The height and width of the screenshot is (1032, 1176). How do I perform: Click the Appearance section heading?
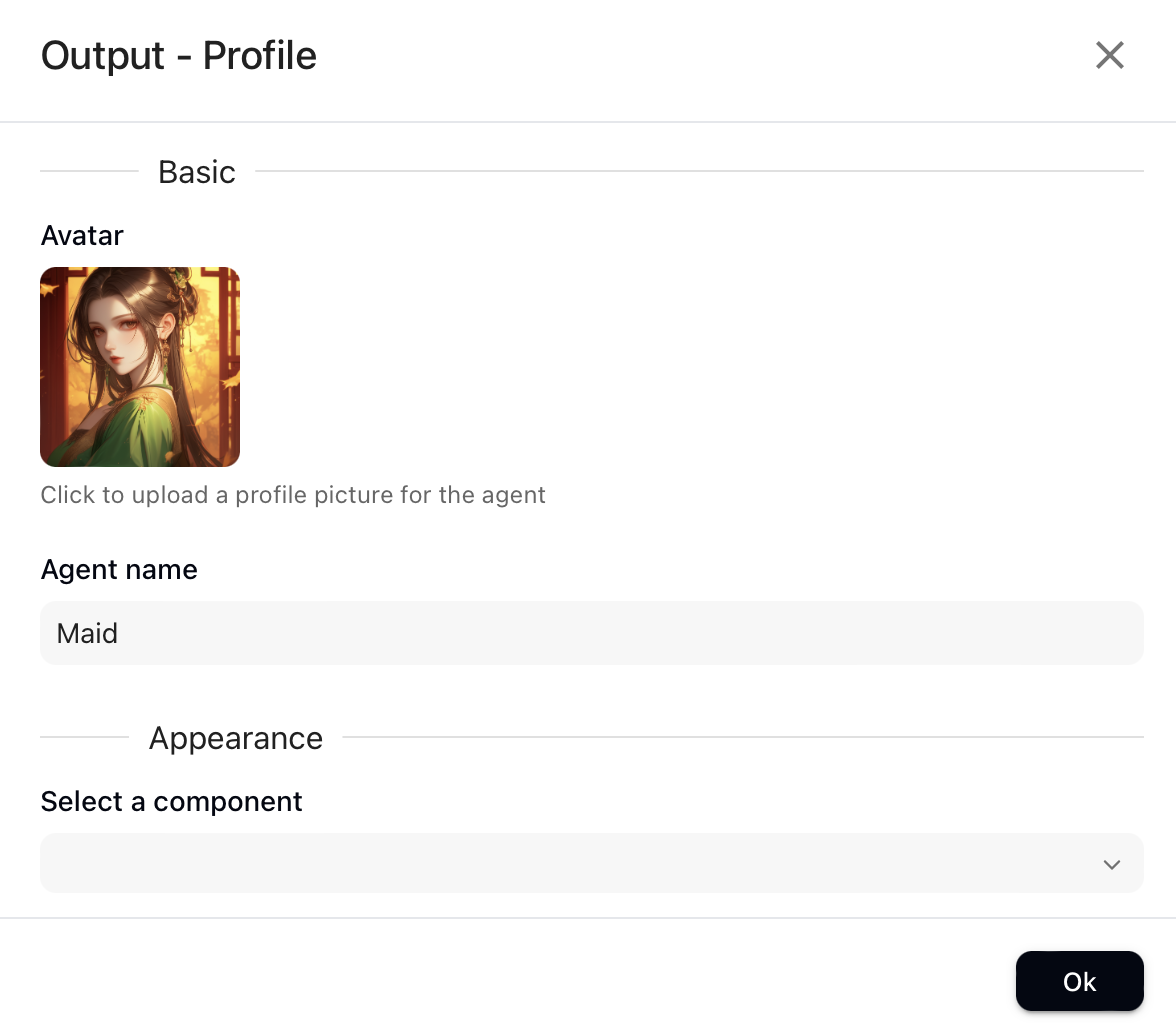click(236, 738)
